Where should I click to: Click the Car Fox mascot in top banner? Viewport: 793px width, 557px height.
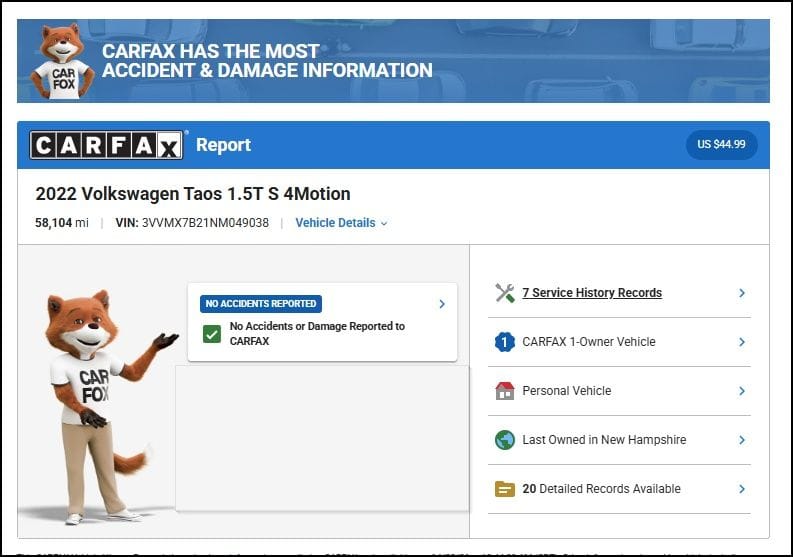coord(62,61)
